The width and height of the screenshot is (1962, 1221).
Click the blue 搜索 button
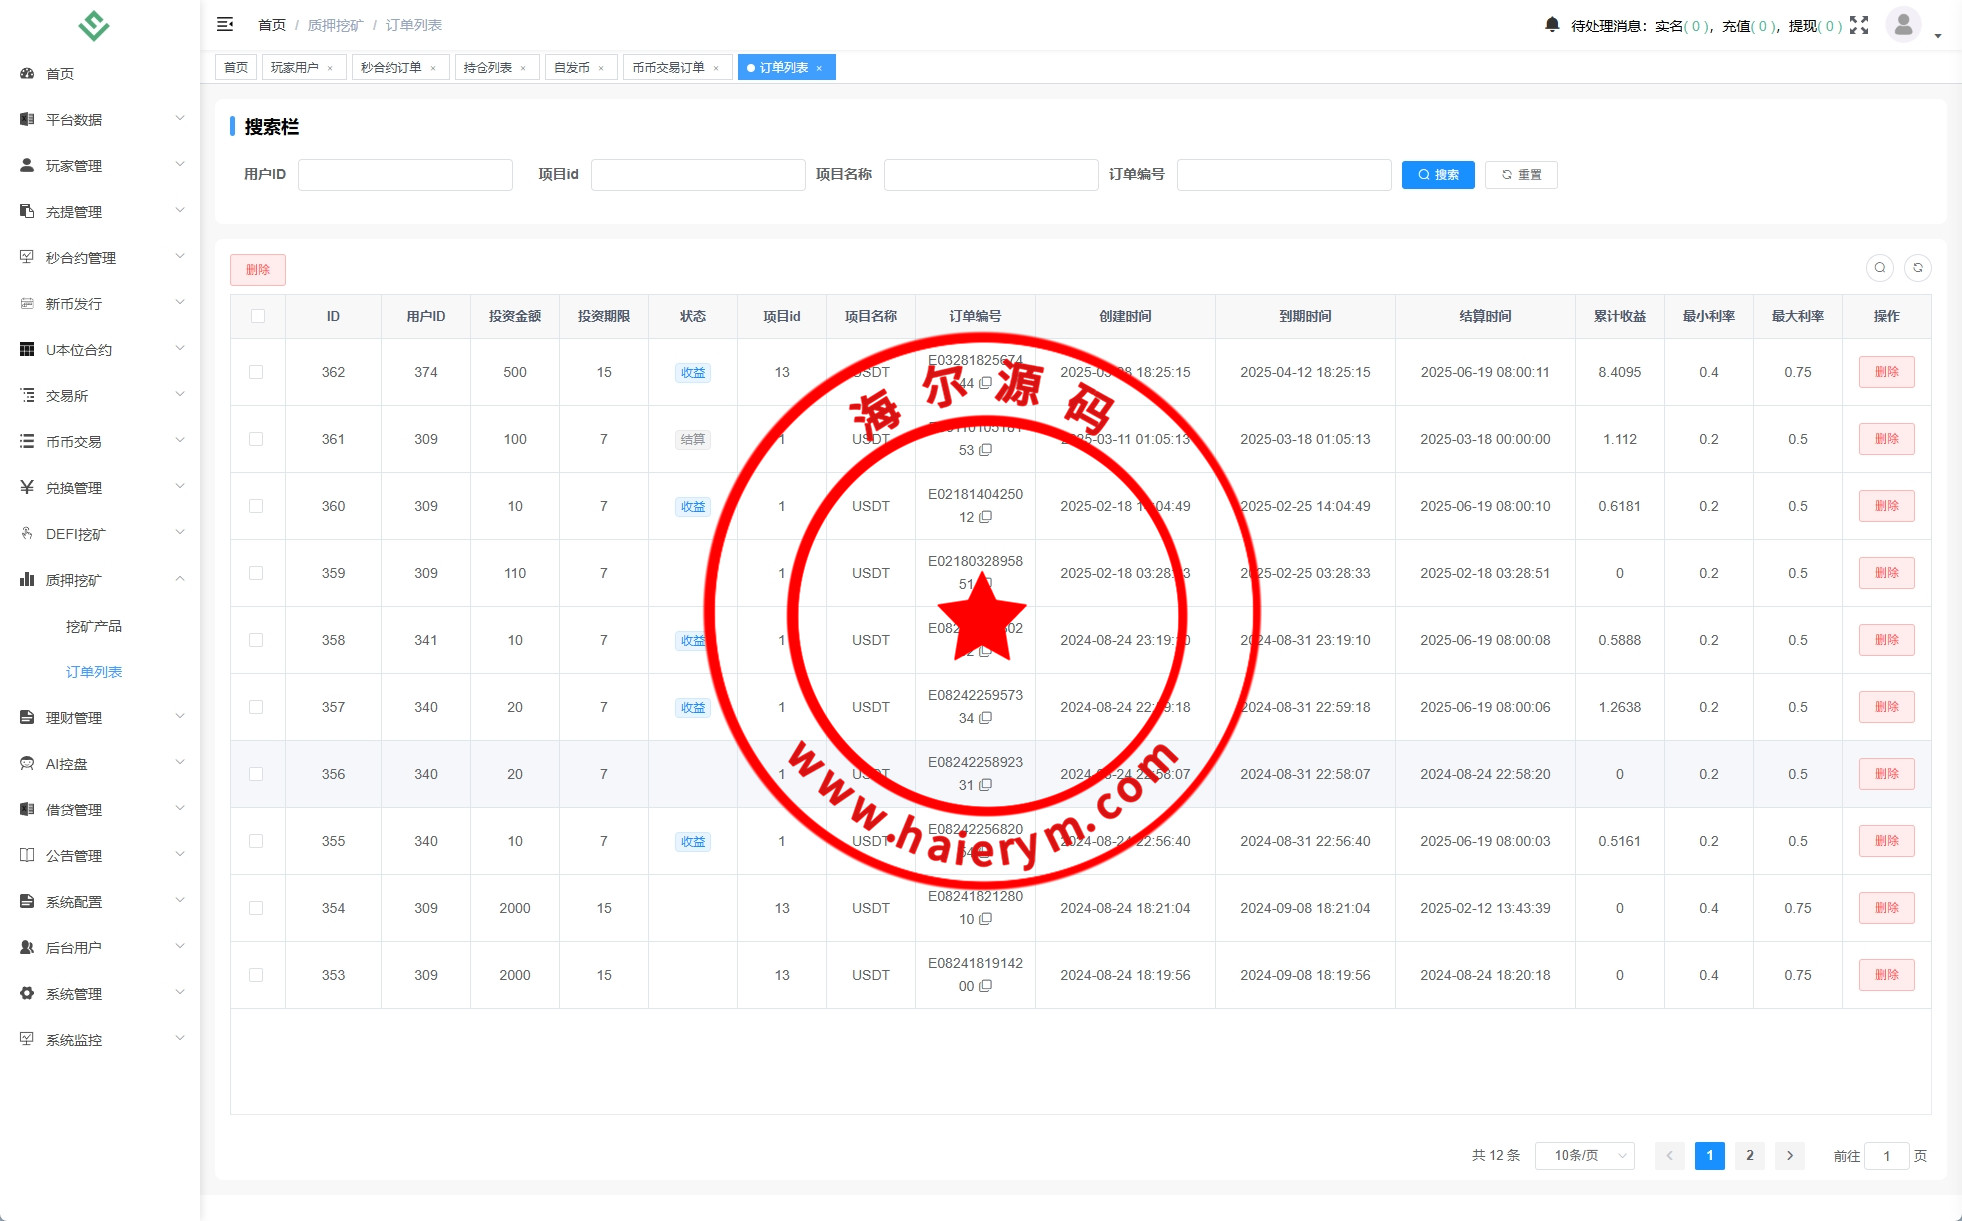(1437, 174)
